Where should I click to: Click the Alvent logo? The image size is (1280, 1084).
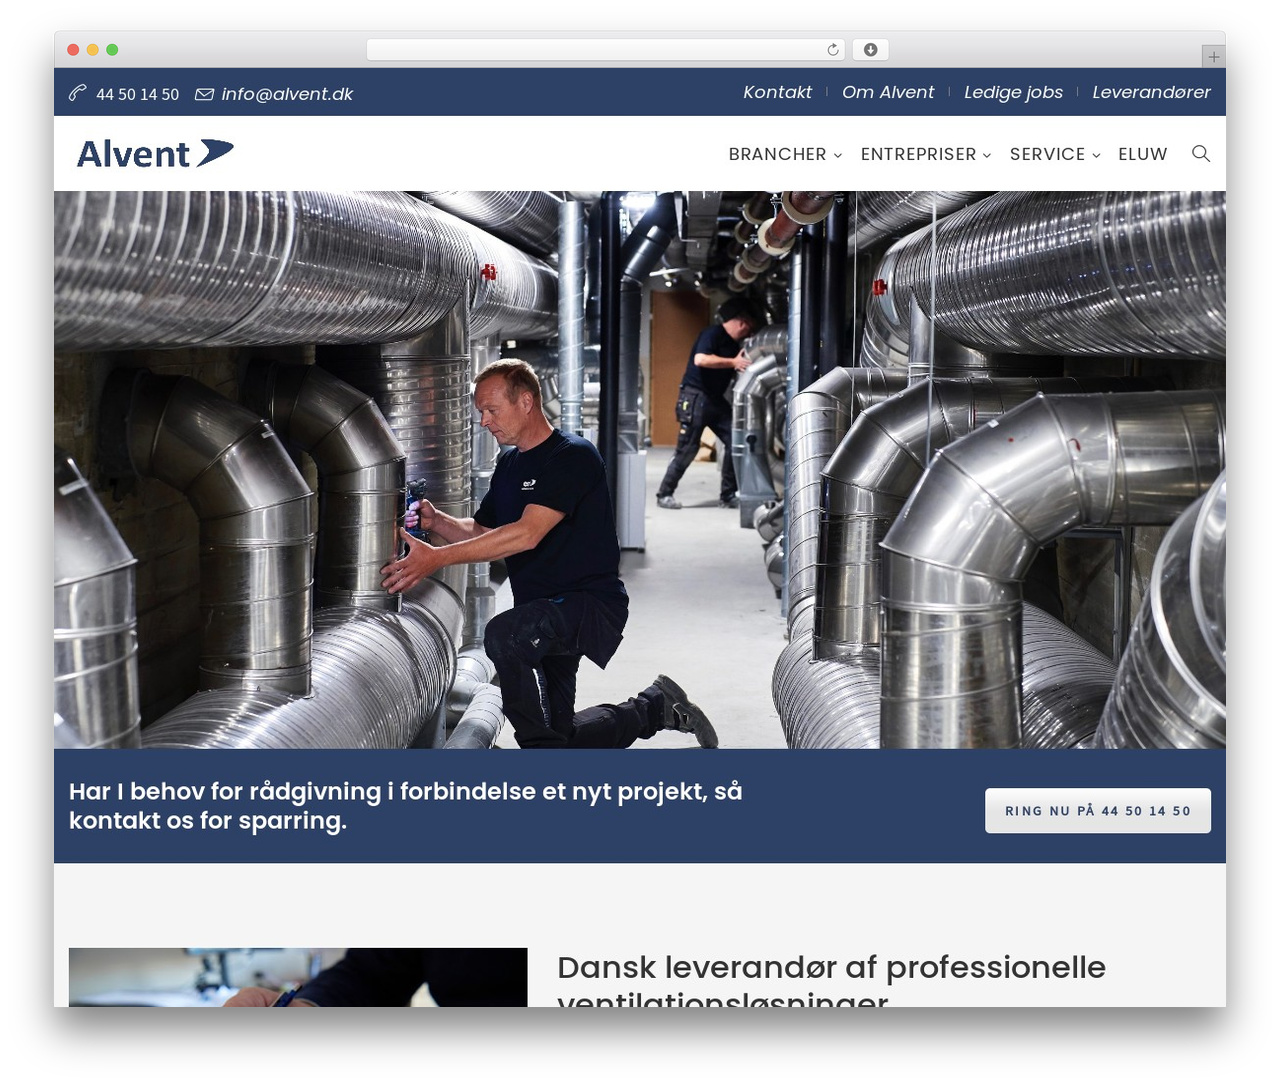(x=155, y=153)
